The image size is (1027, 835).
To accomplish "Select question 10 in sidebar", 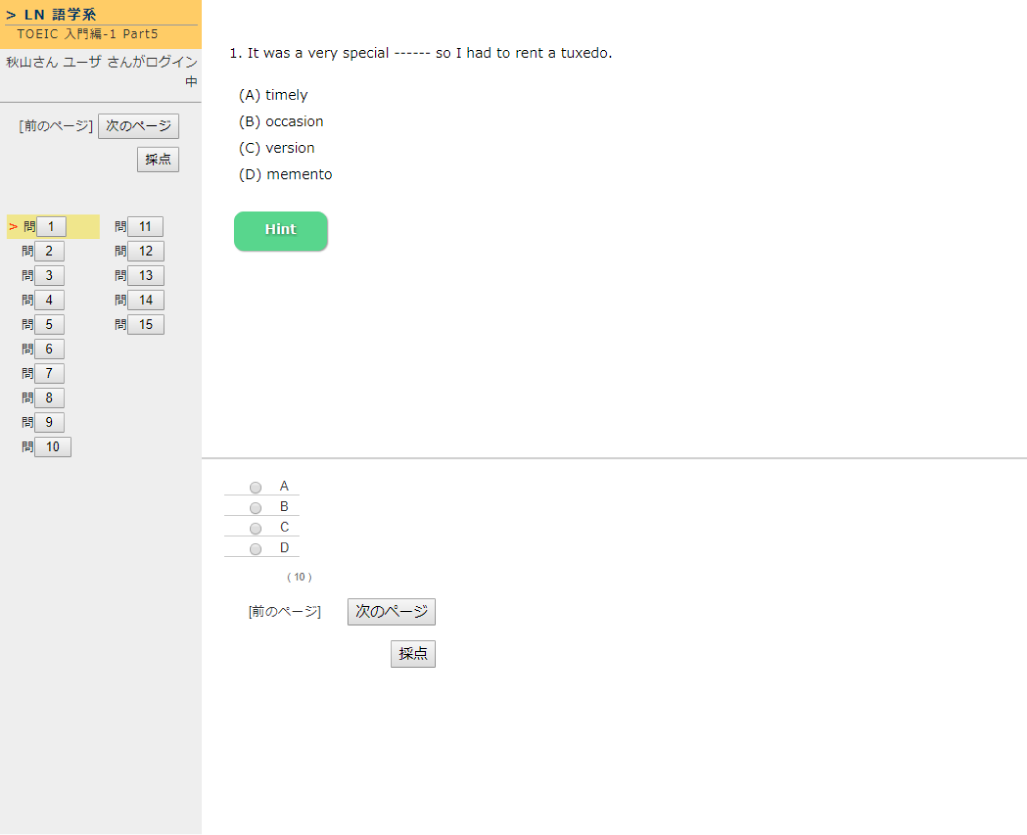I will click(52, 447).
